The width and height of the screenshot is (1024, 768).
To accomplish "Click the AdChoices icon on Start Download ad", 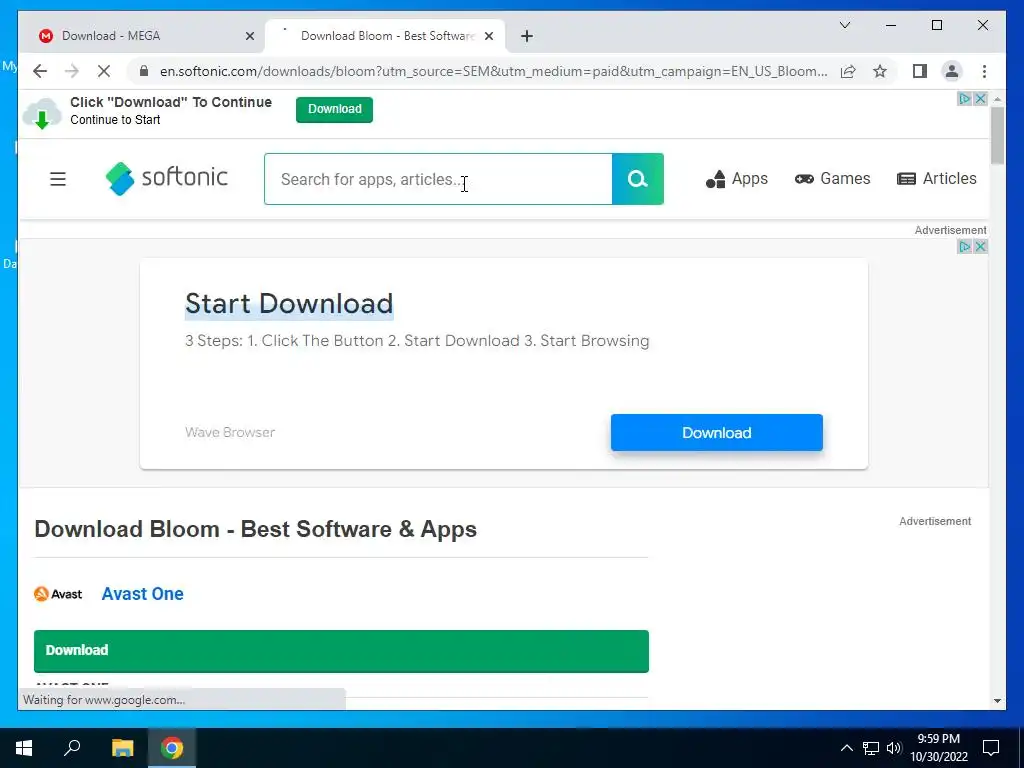I will pos(965,246).
